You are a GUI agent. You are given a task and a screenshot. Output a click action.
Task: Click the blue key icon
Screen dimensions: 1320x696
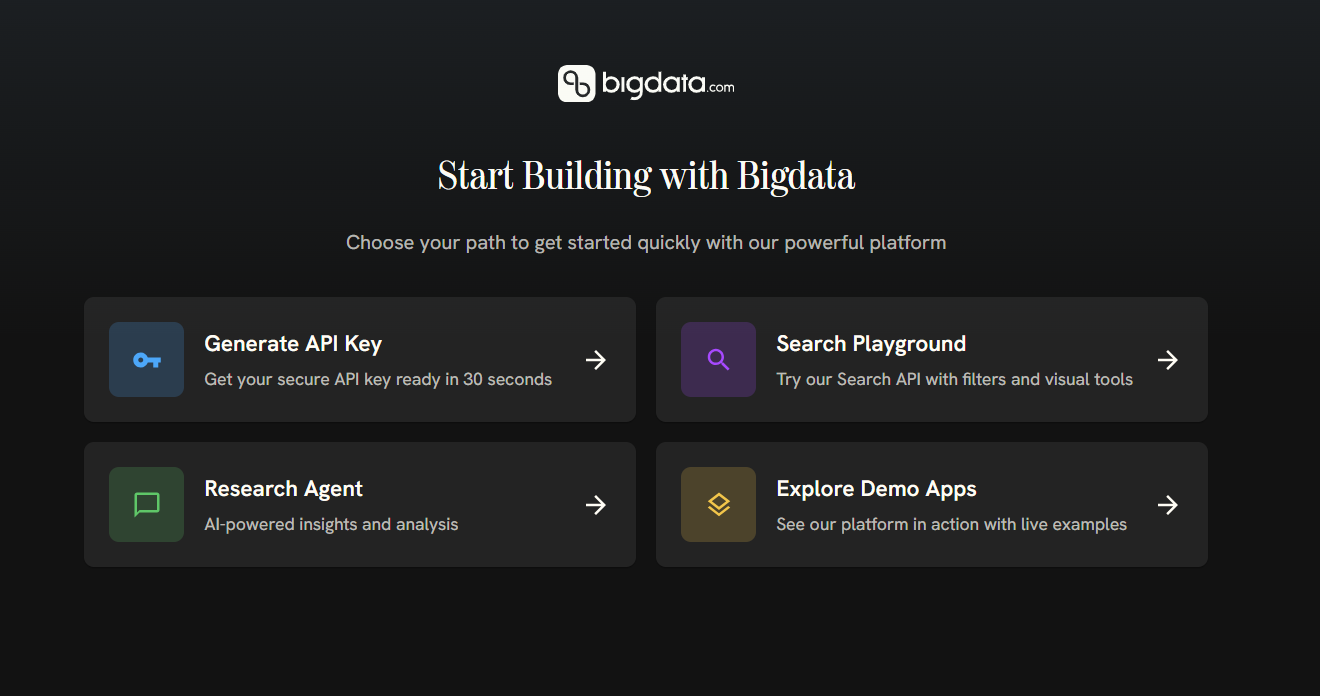pyautogui.click(x=146, y=360)
